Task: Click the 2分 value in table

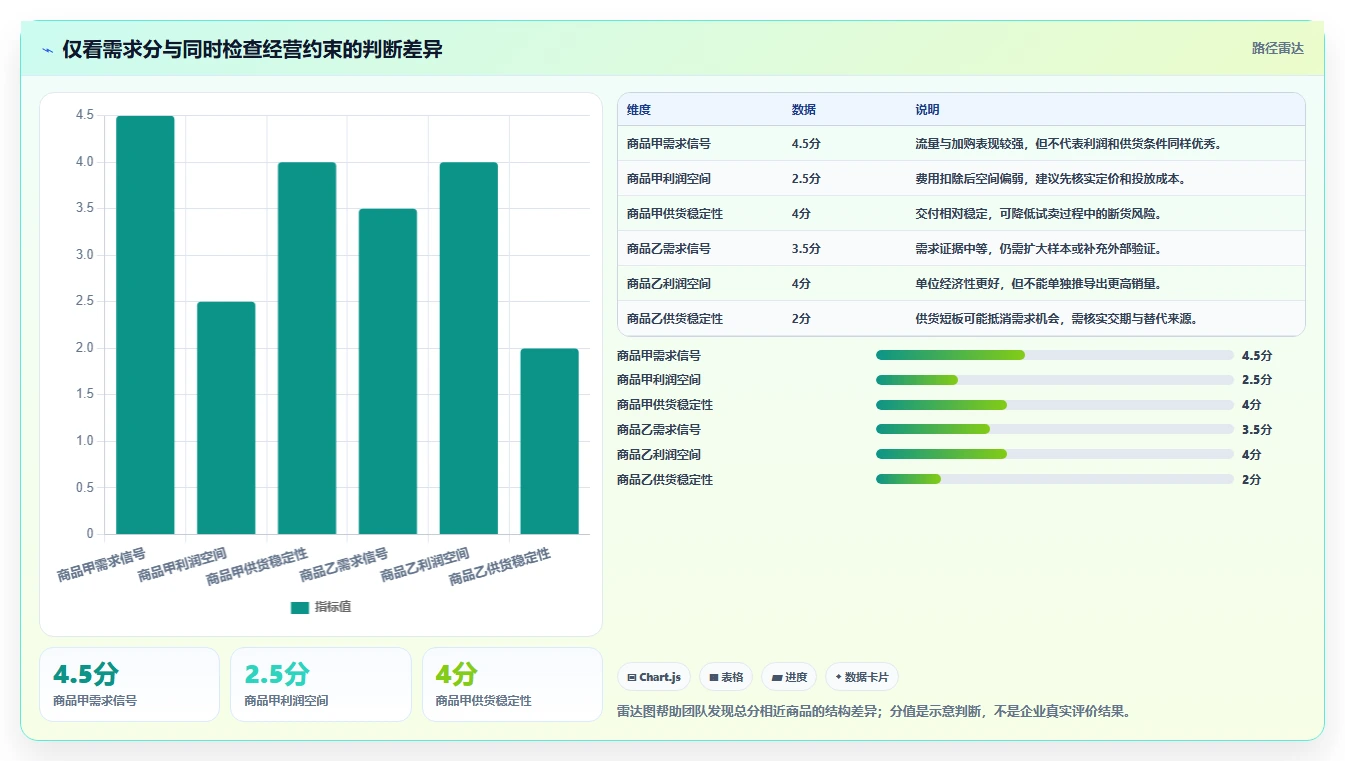Action: click(x=801, y=319)
